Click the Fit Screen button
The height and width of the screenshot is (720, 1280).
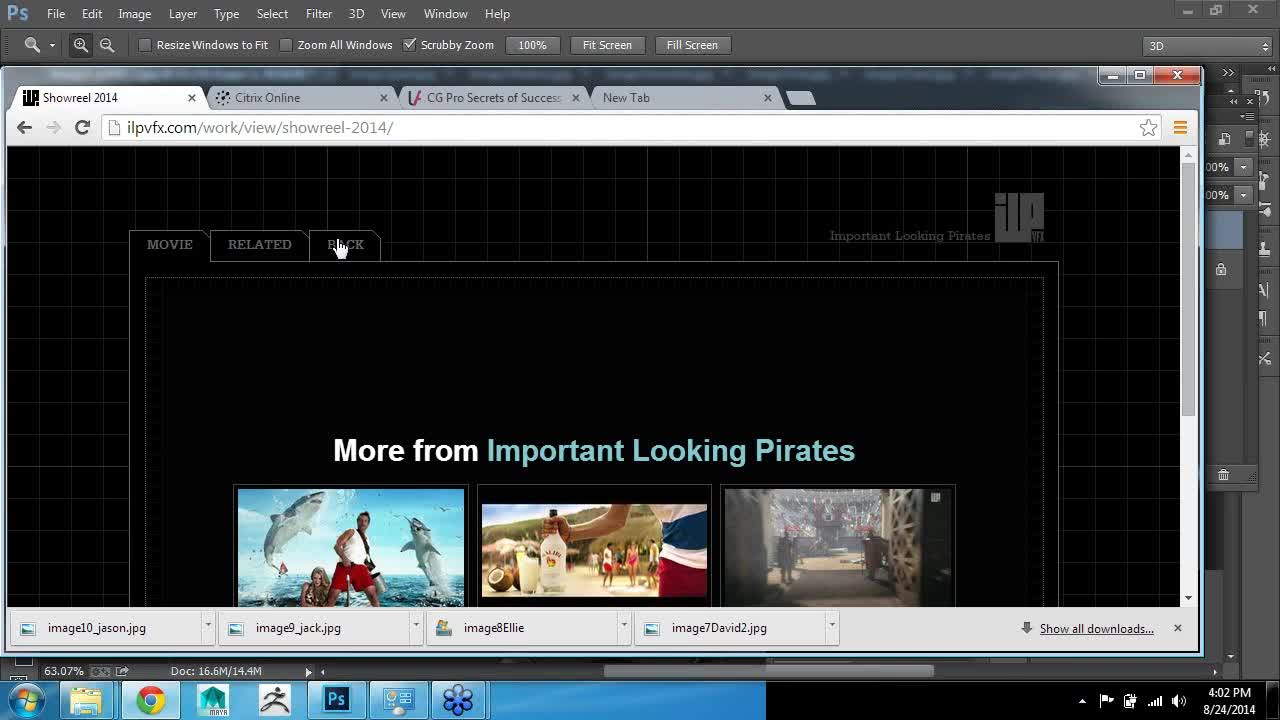click(607, 45)
